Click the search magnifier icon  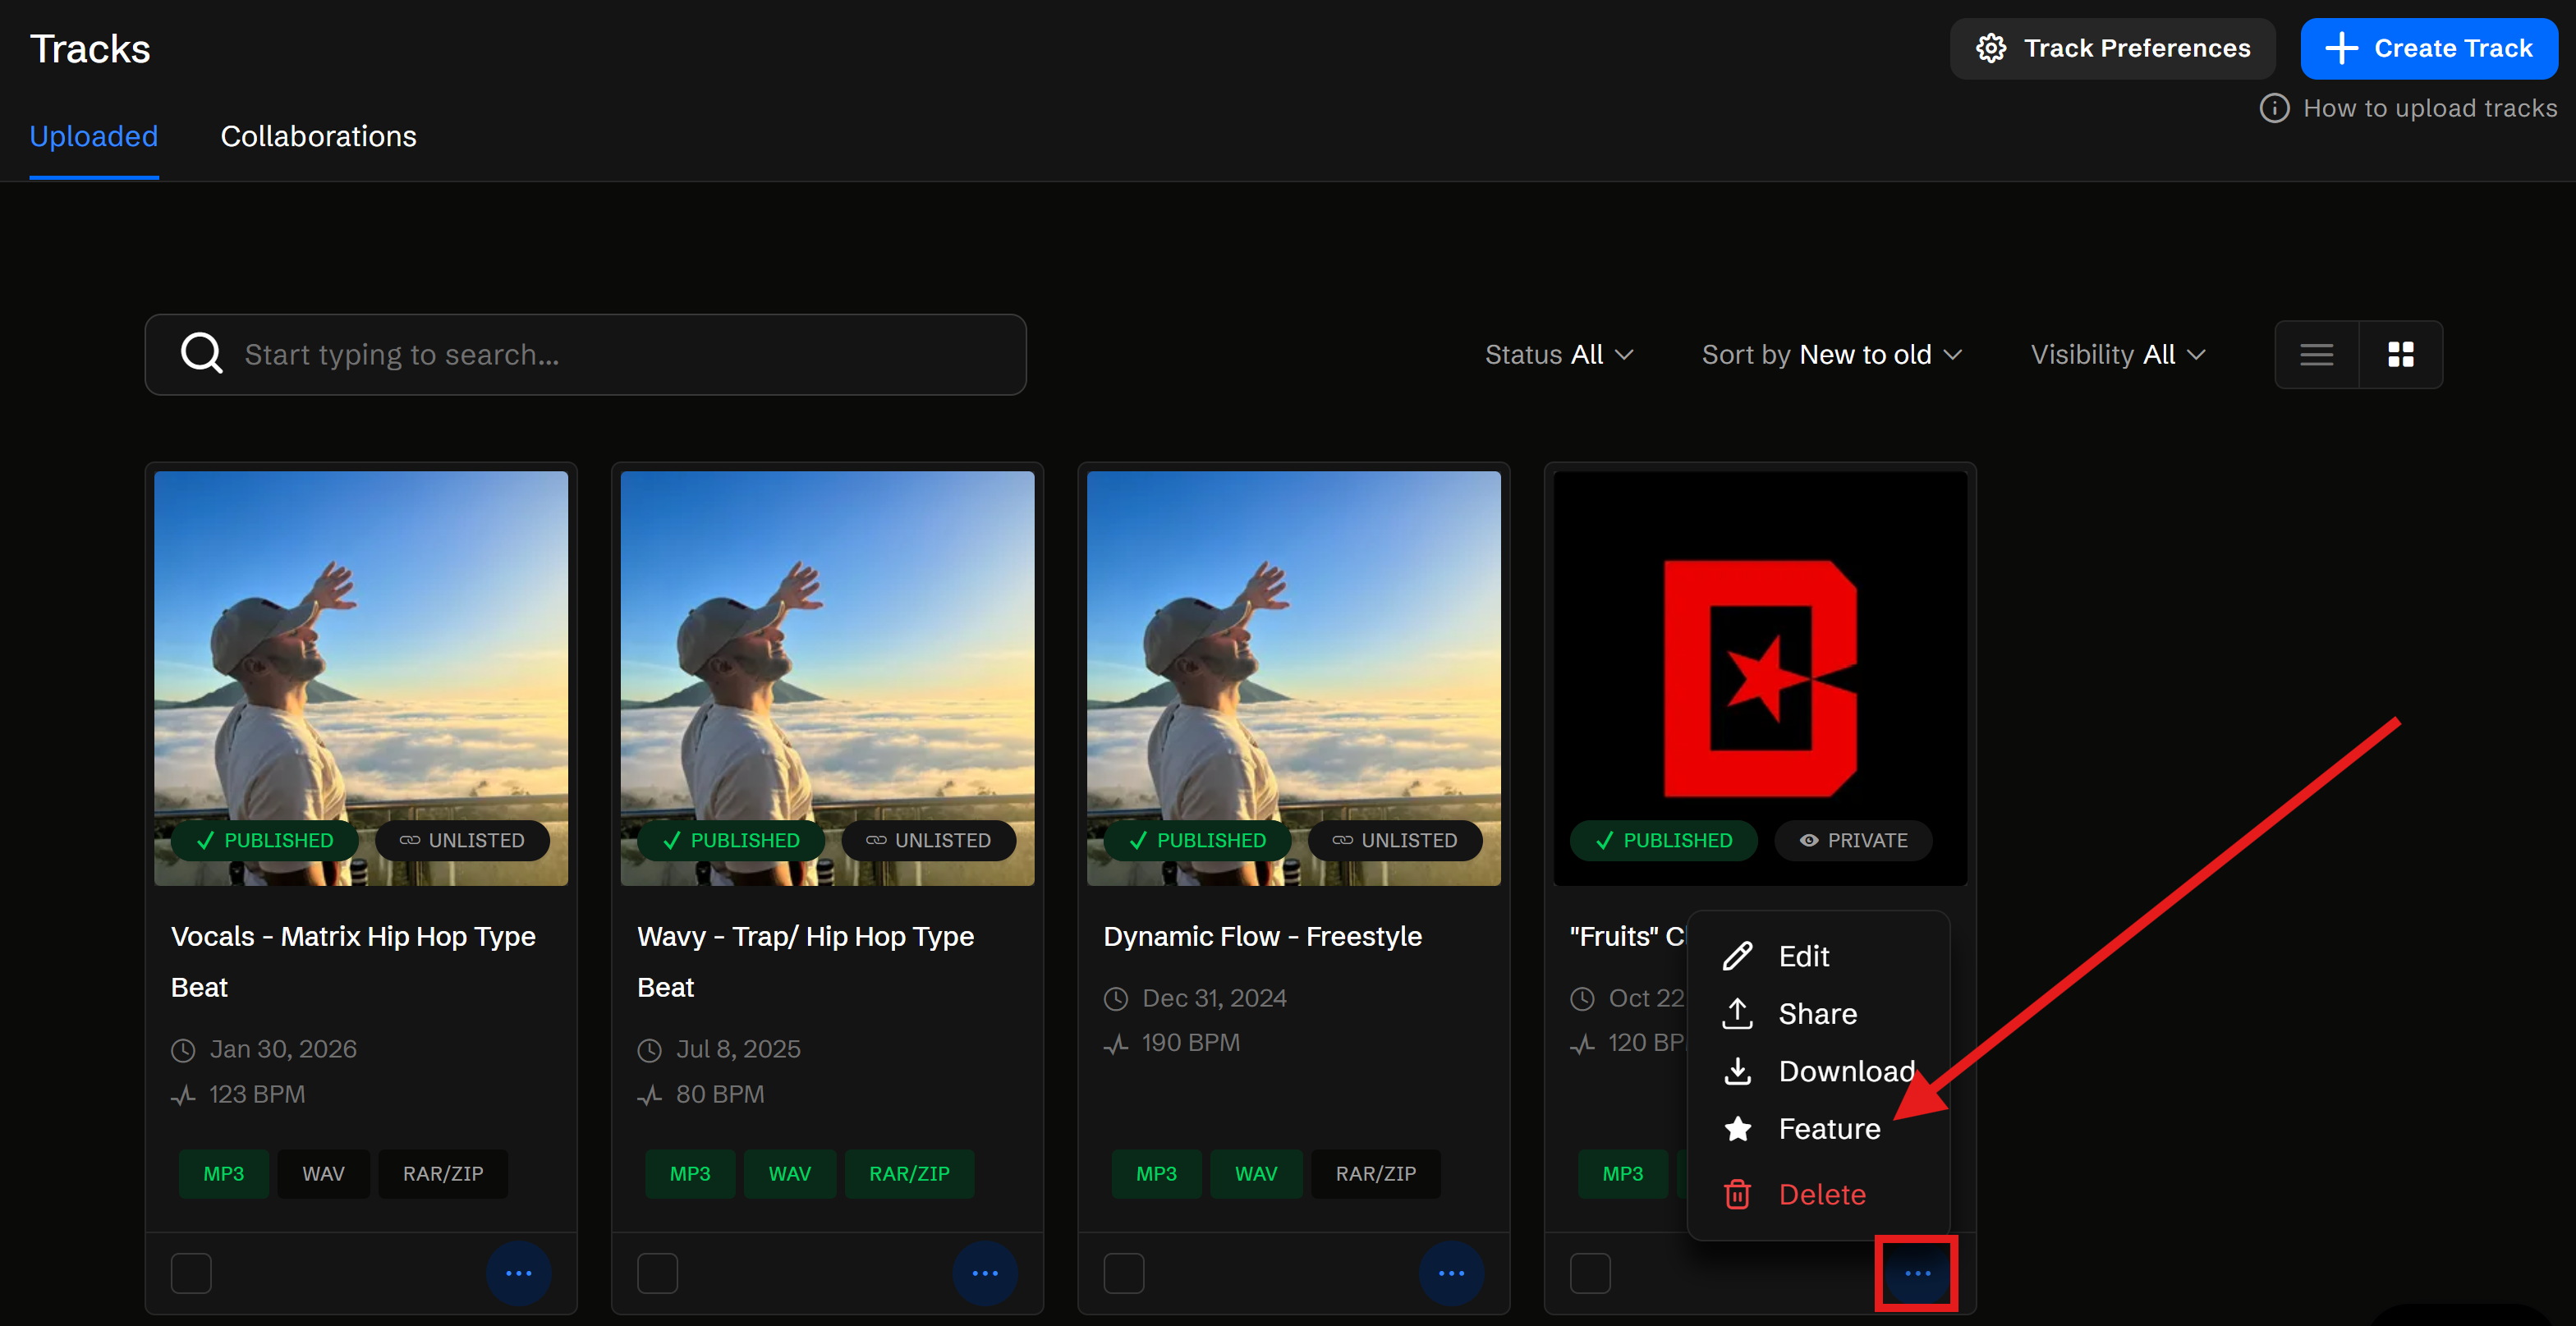pos(201,354)
